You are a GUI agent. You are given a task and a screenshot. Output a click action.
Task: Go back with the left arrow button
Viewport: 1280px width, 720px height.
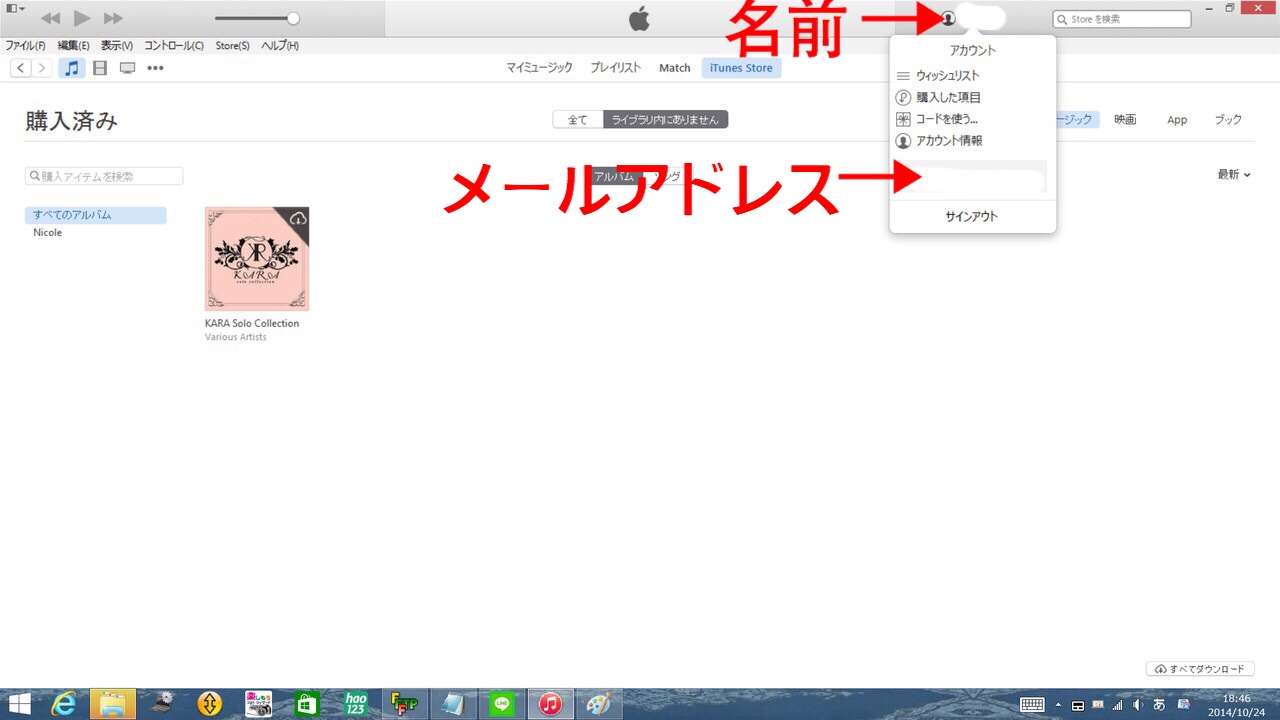pos(20,68)
